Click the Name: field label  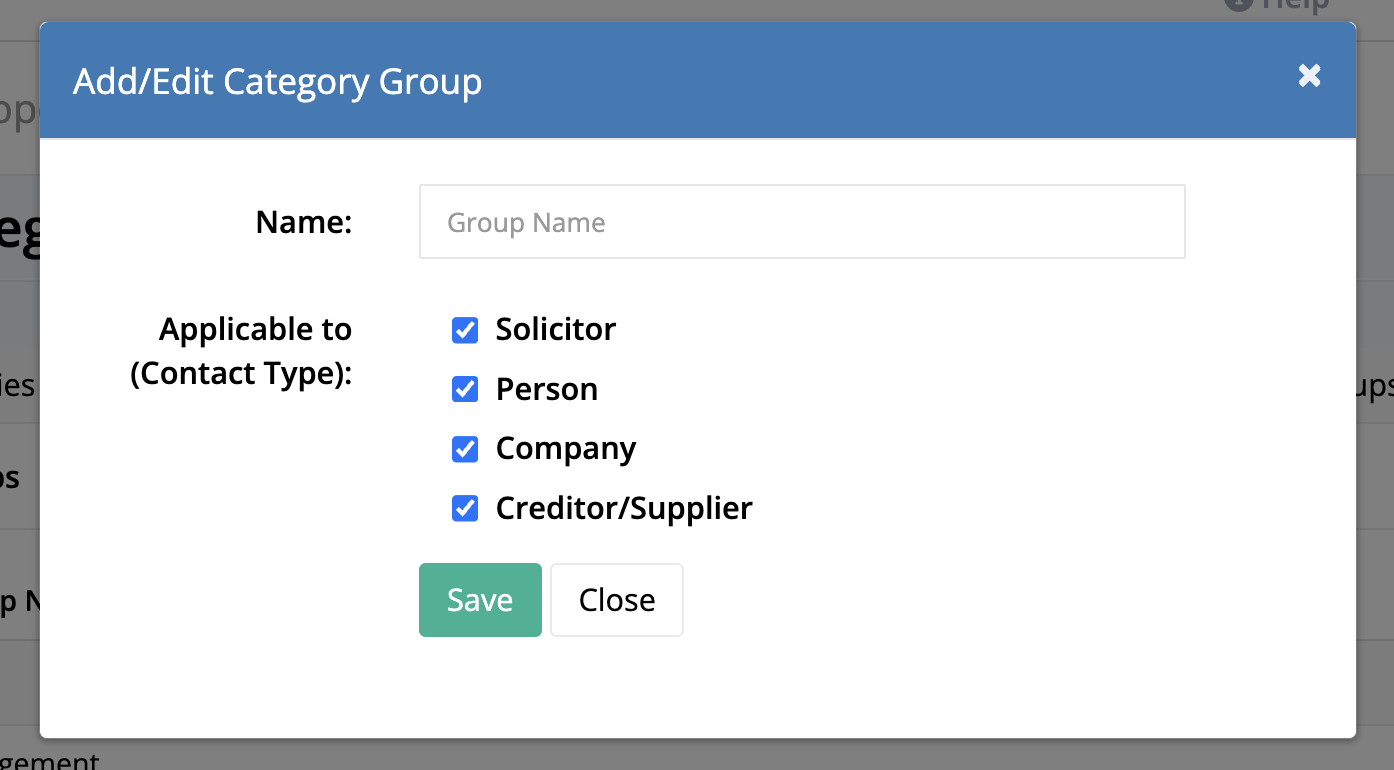click(x=304, y=222)
